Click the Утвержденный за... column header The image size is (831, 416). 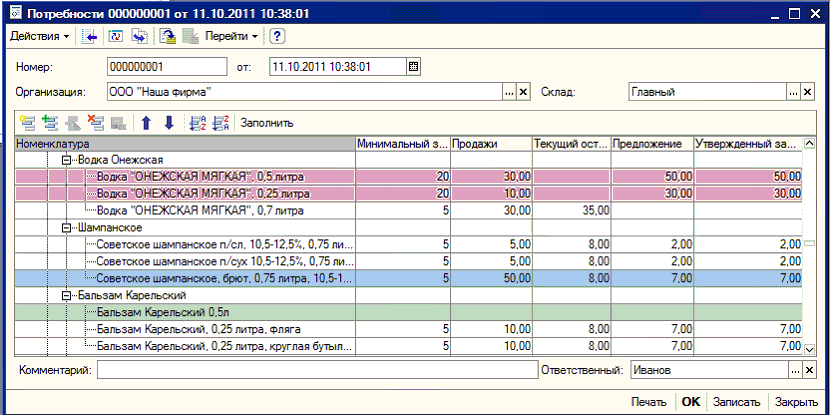tap(748, 144)
